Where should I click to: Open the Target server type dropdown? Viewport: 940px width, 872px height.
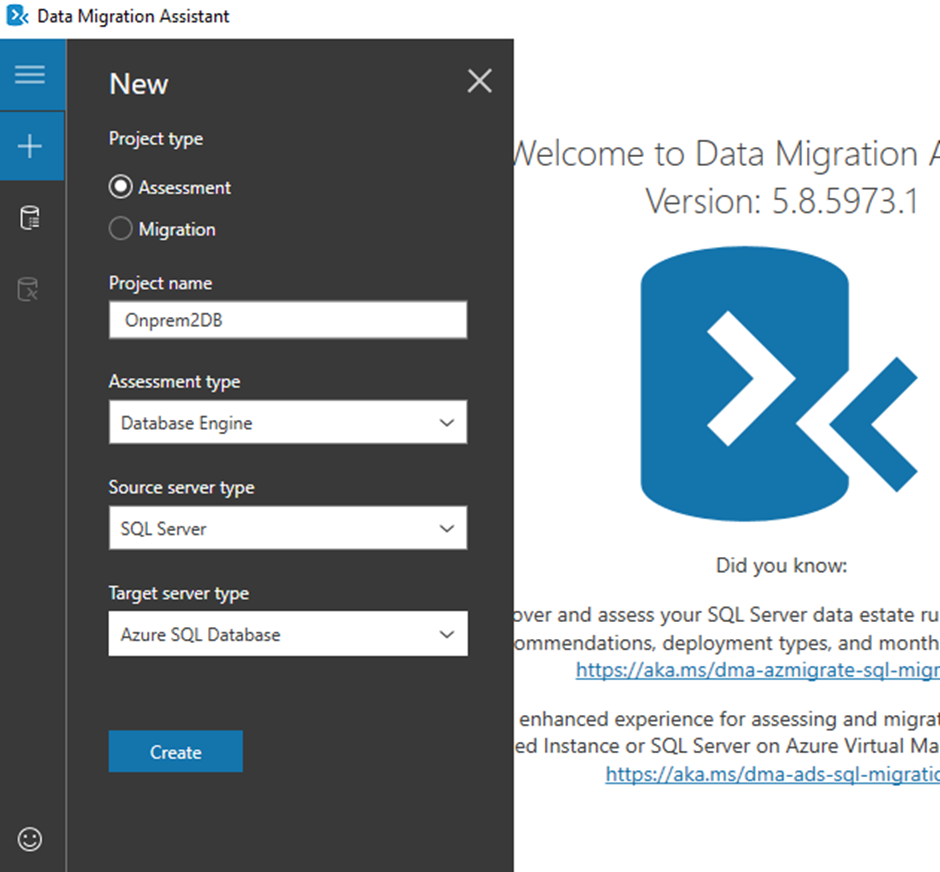[288, 633]
